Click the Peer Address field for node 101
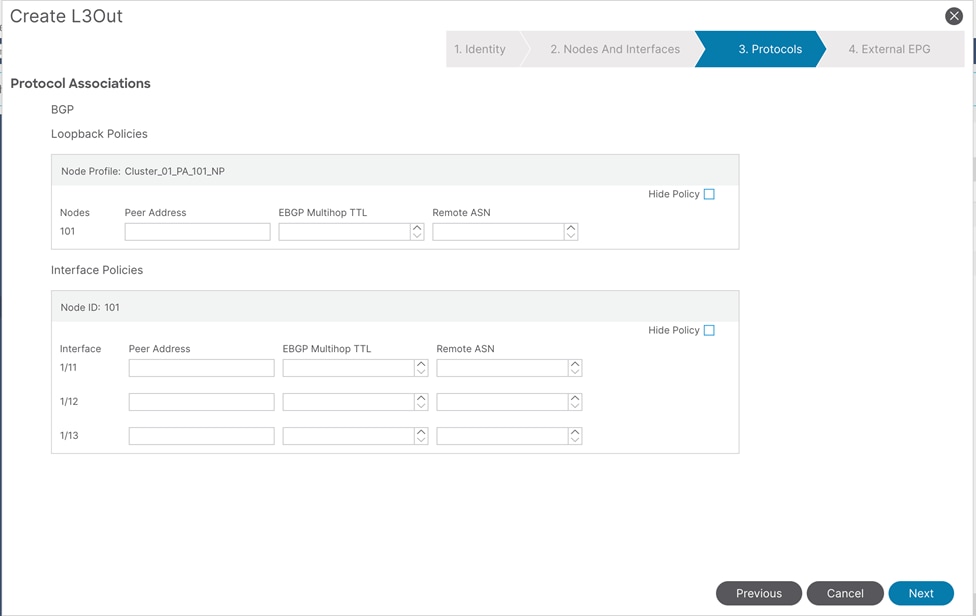 197,231
